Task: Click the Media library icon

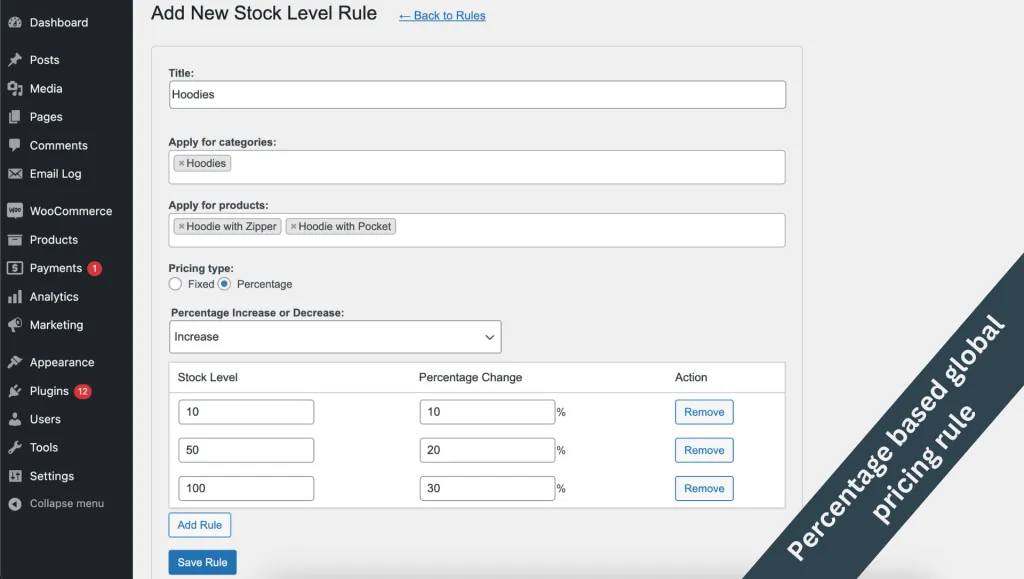Action: click(15, 89)
